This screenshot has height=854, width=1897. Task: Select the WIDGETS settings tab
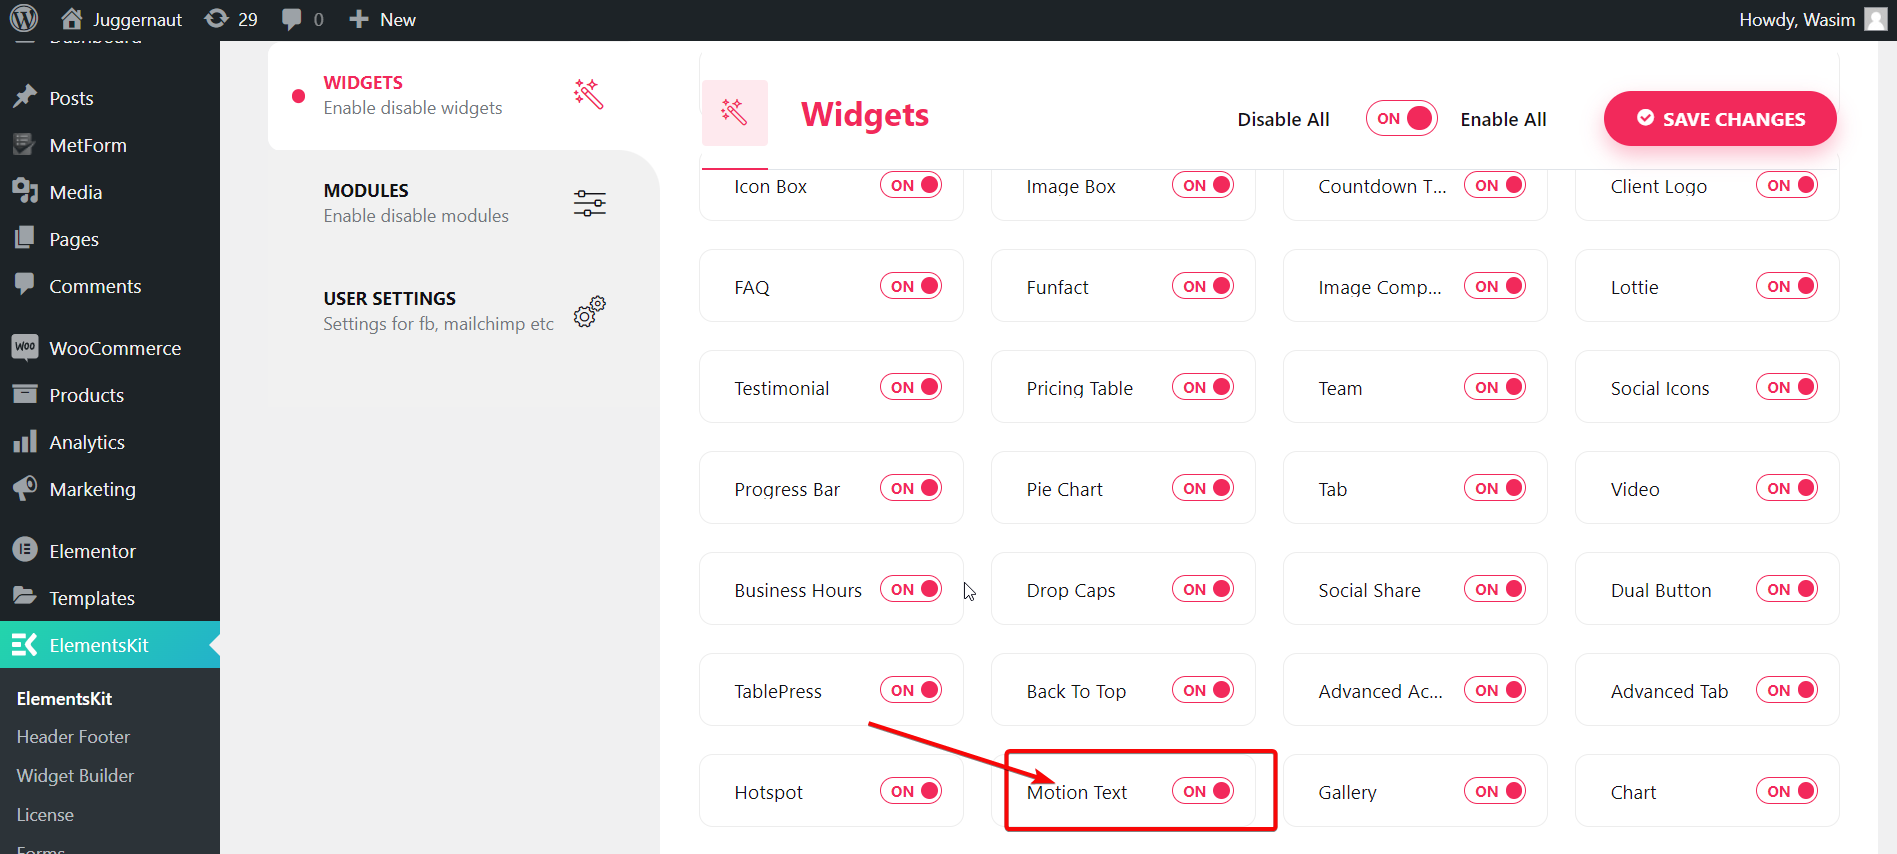(463, 95)
